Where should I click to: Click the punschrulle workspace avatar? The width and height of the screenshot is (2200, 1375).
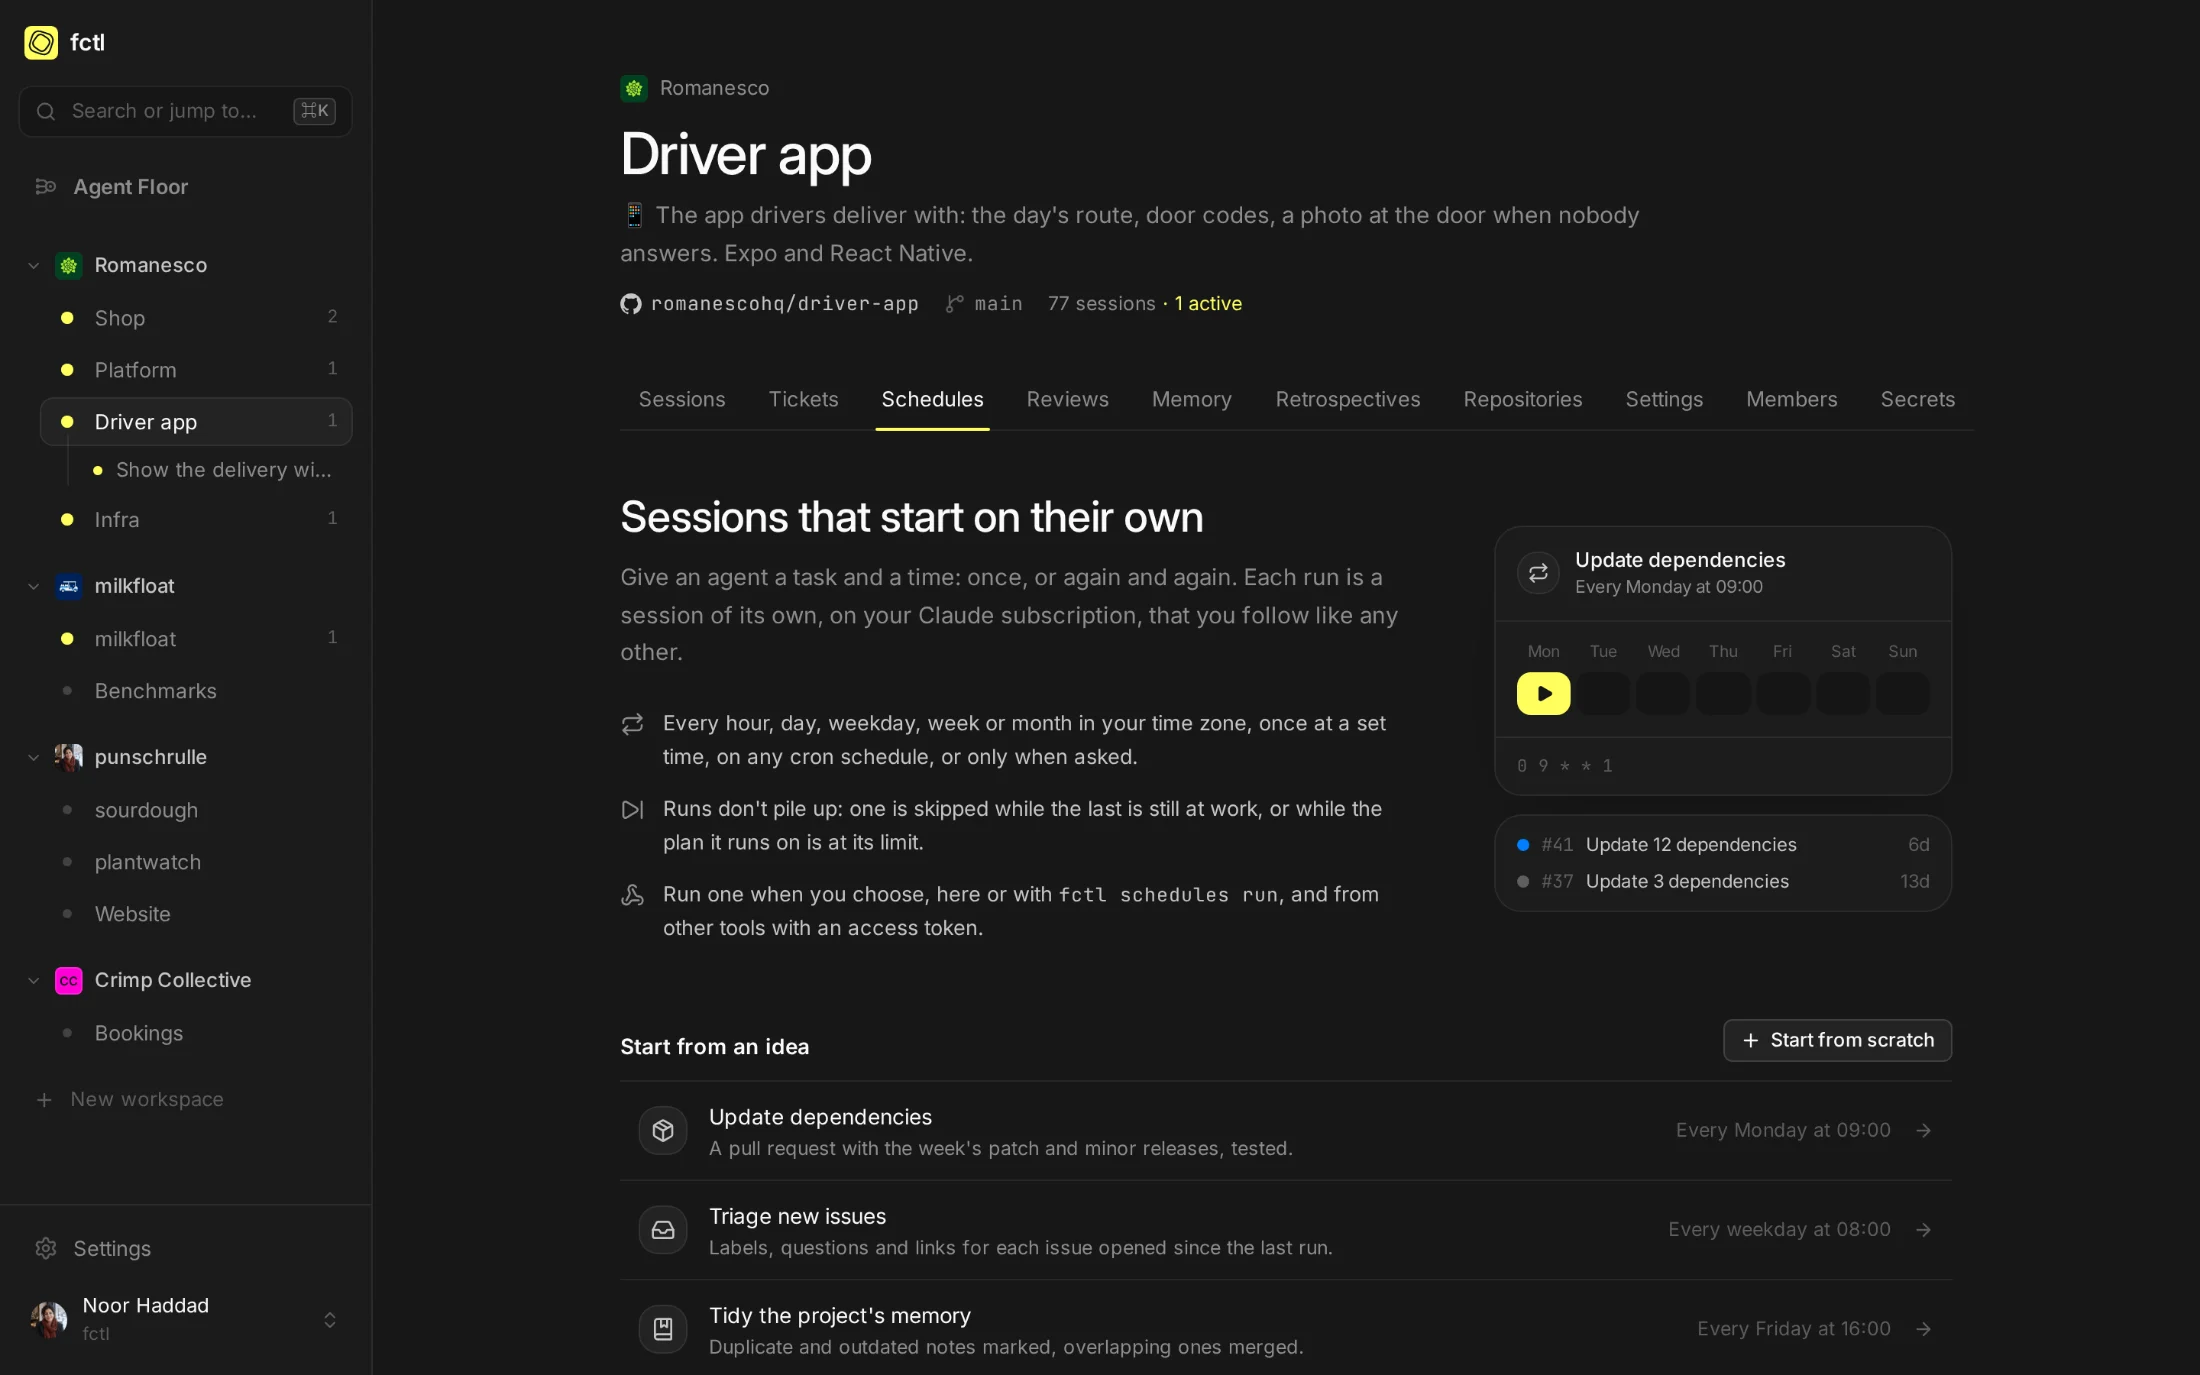68,757
